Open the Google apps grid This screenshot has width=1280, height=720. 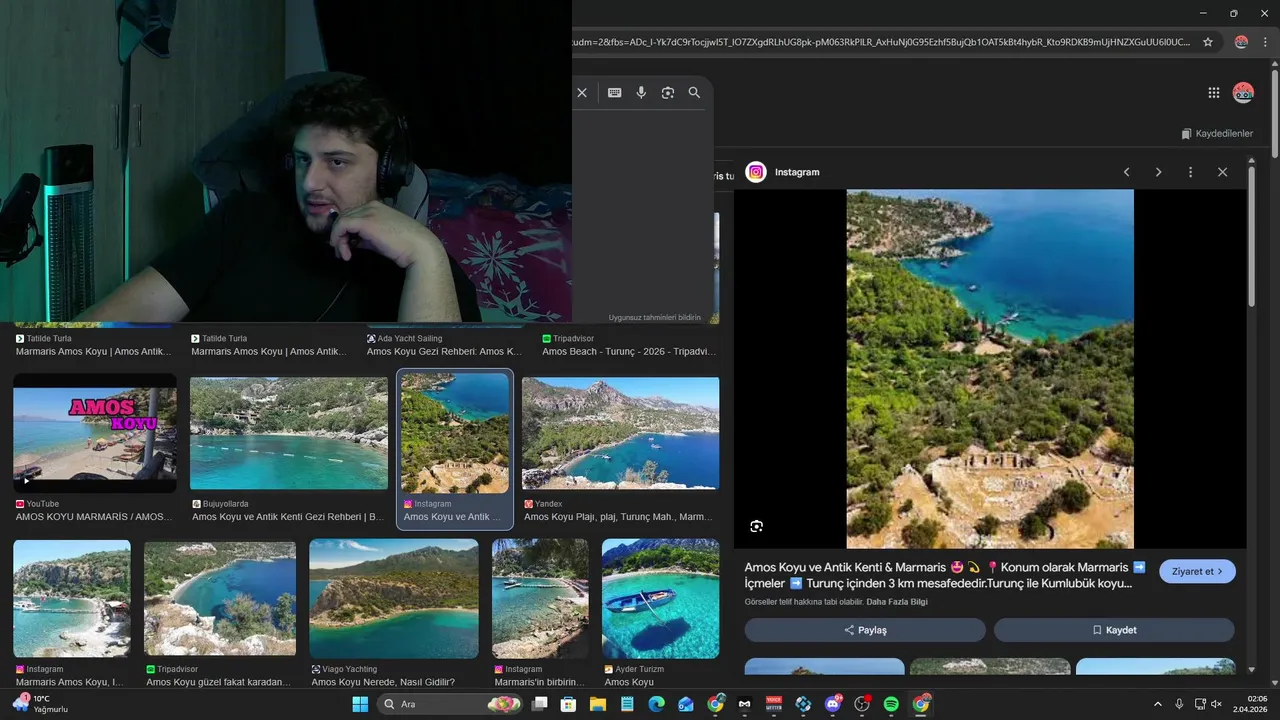coord(1214,93)
